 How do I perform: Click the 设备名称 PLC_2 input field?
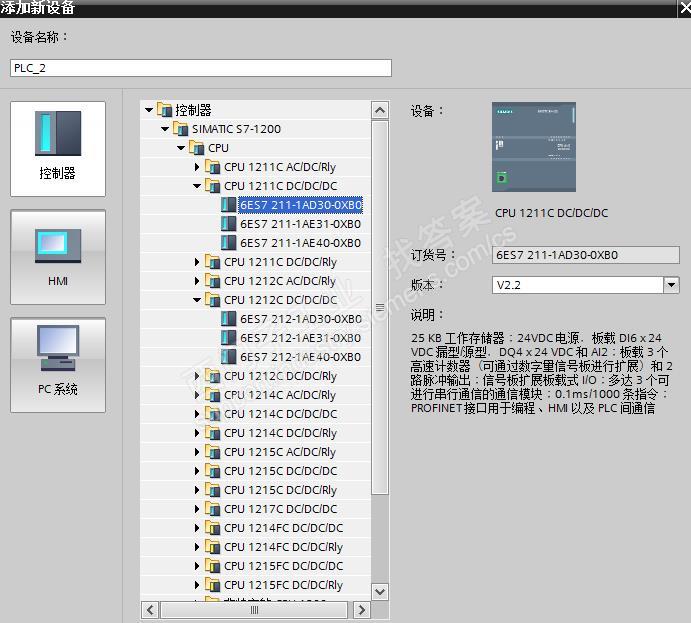coord(201,68)
